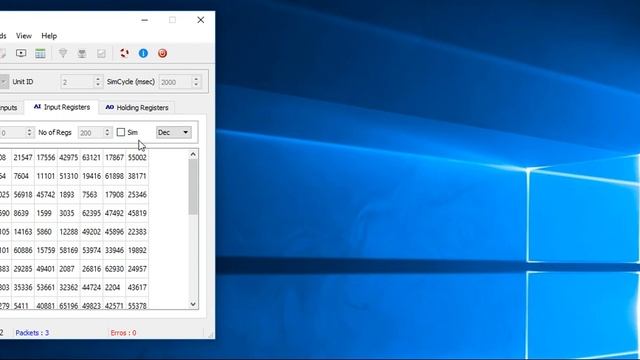This screenshot has width=640, height=360.
Task: Click the register table scrollbar down arrow
Action: (x=193, y=304)
